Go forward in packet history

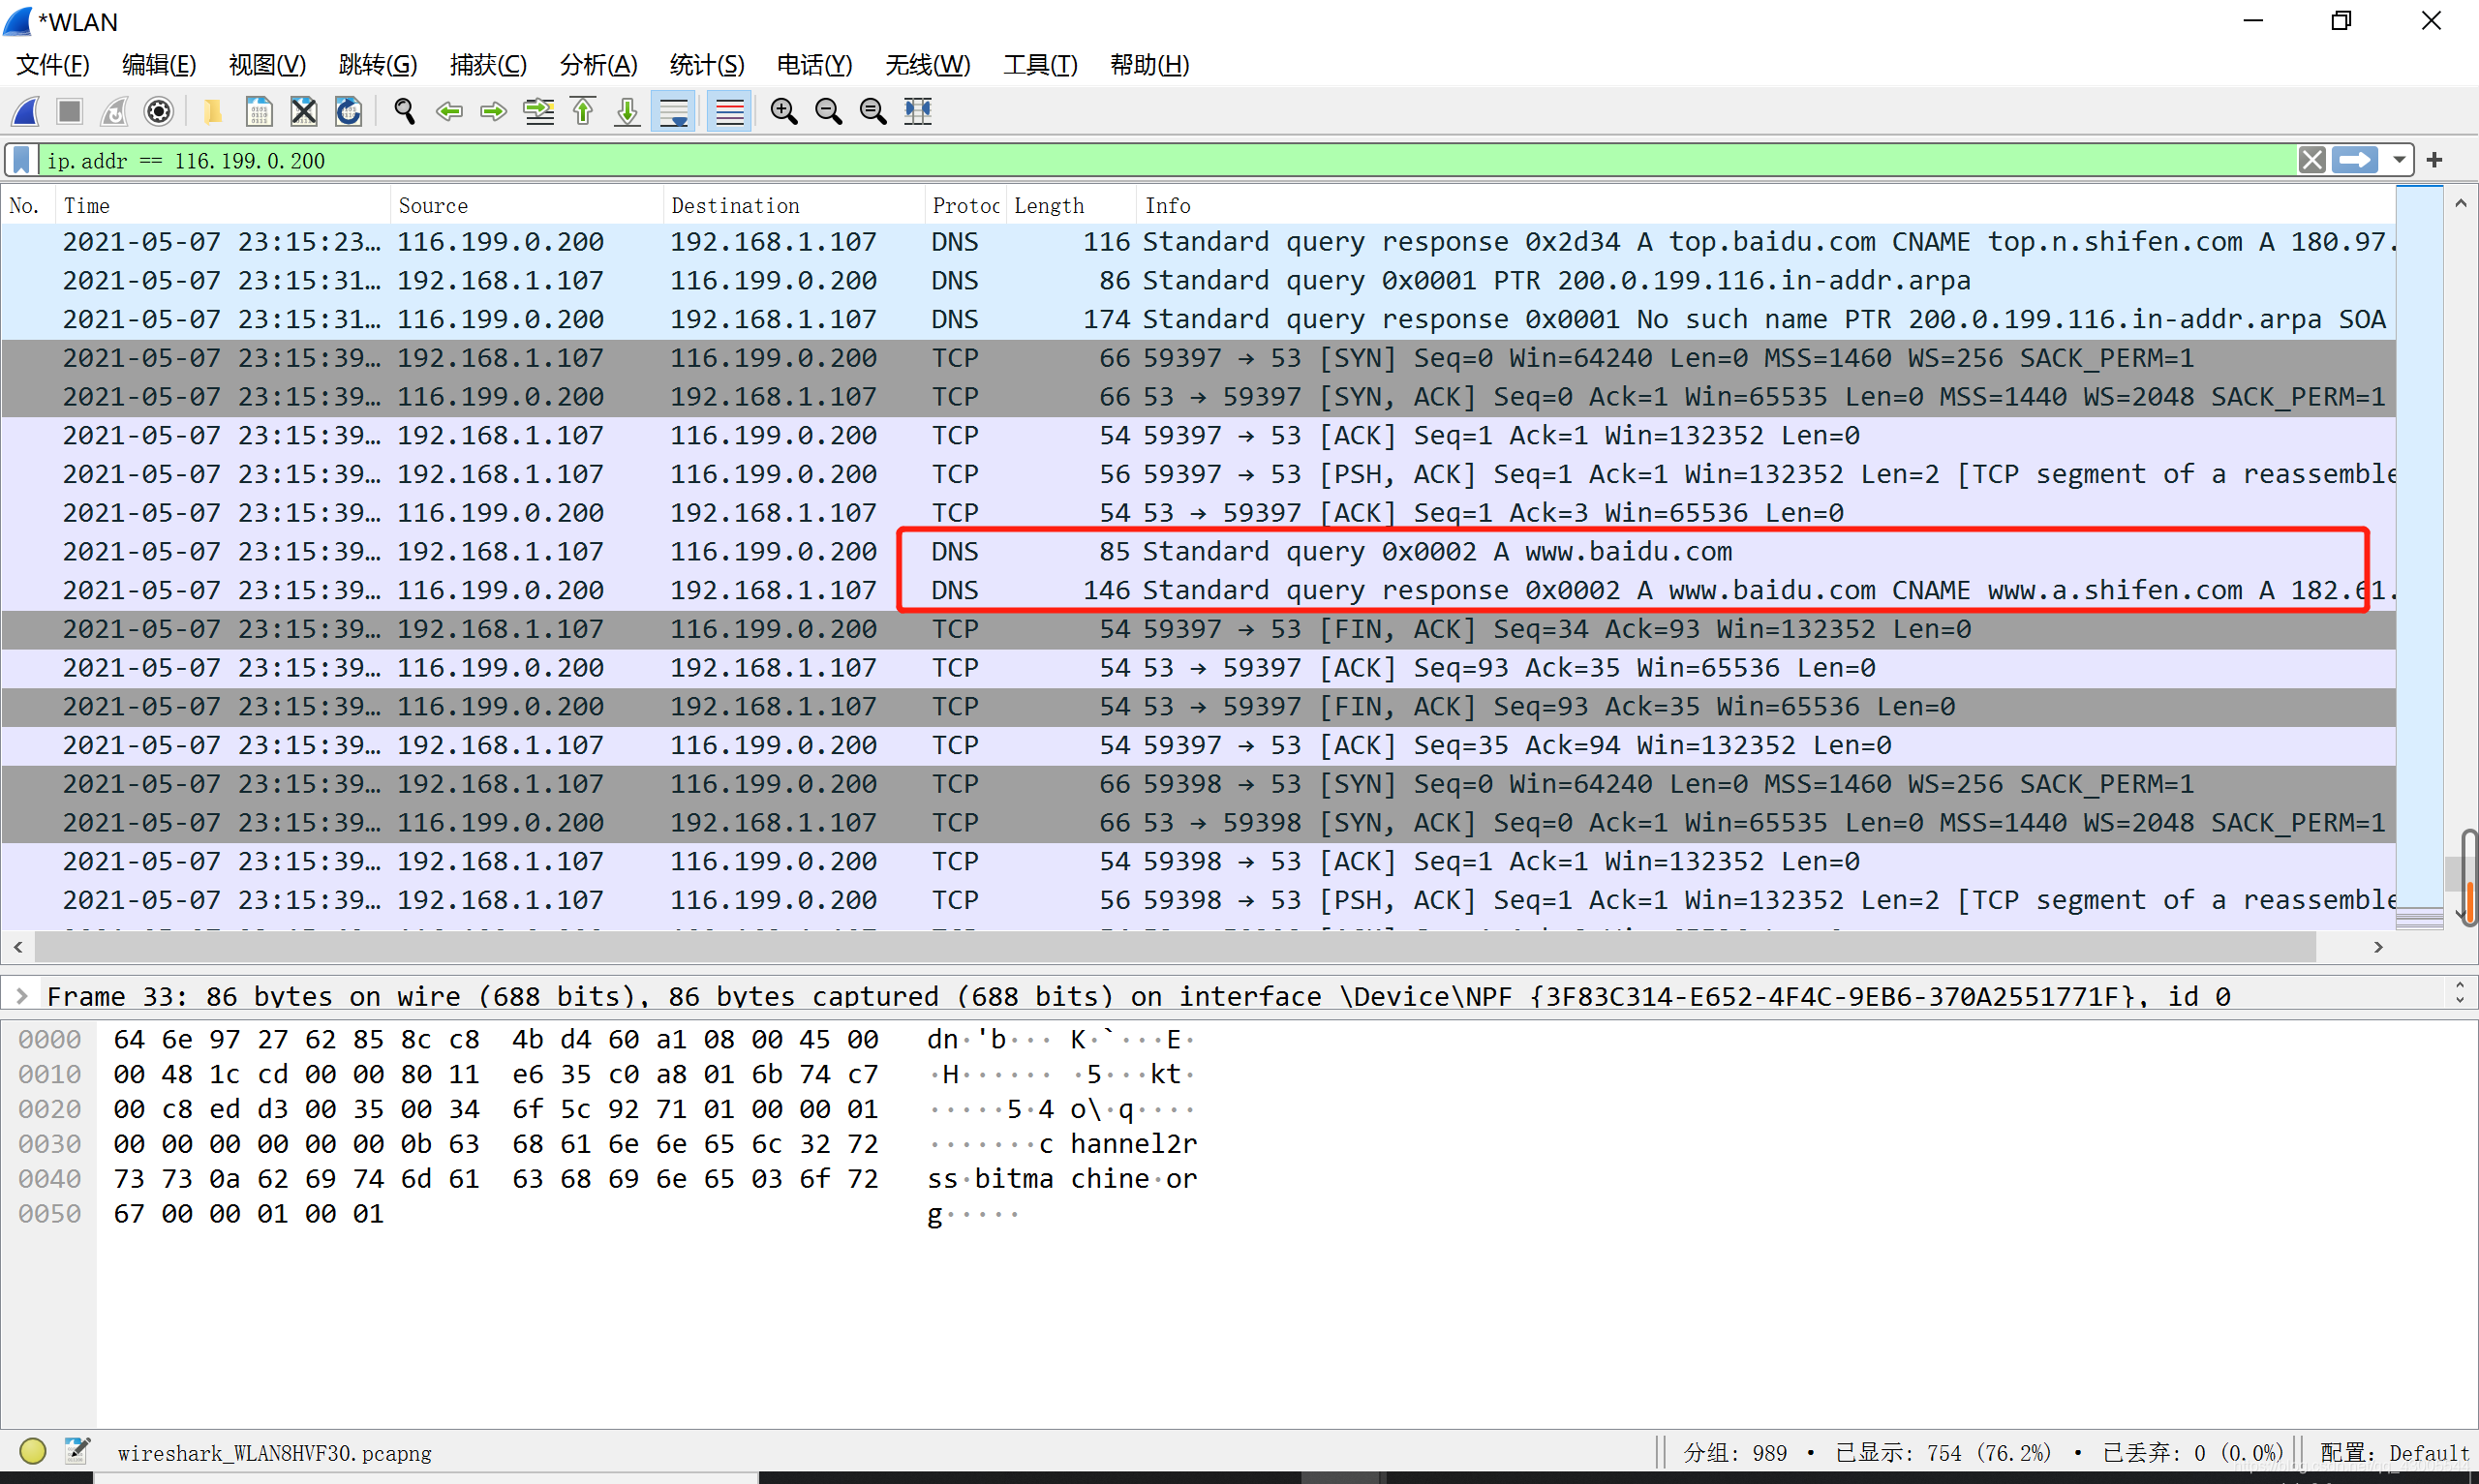point(493,111)
